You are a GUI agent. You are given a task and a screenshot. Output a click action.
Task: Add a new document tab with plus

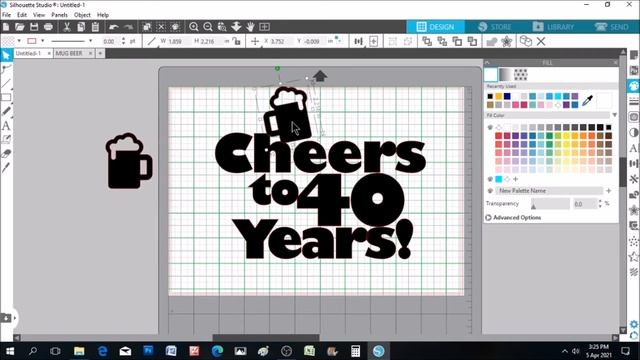pos(100,53)
